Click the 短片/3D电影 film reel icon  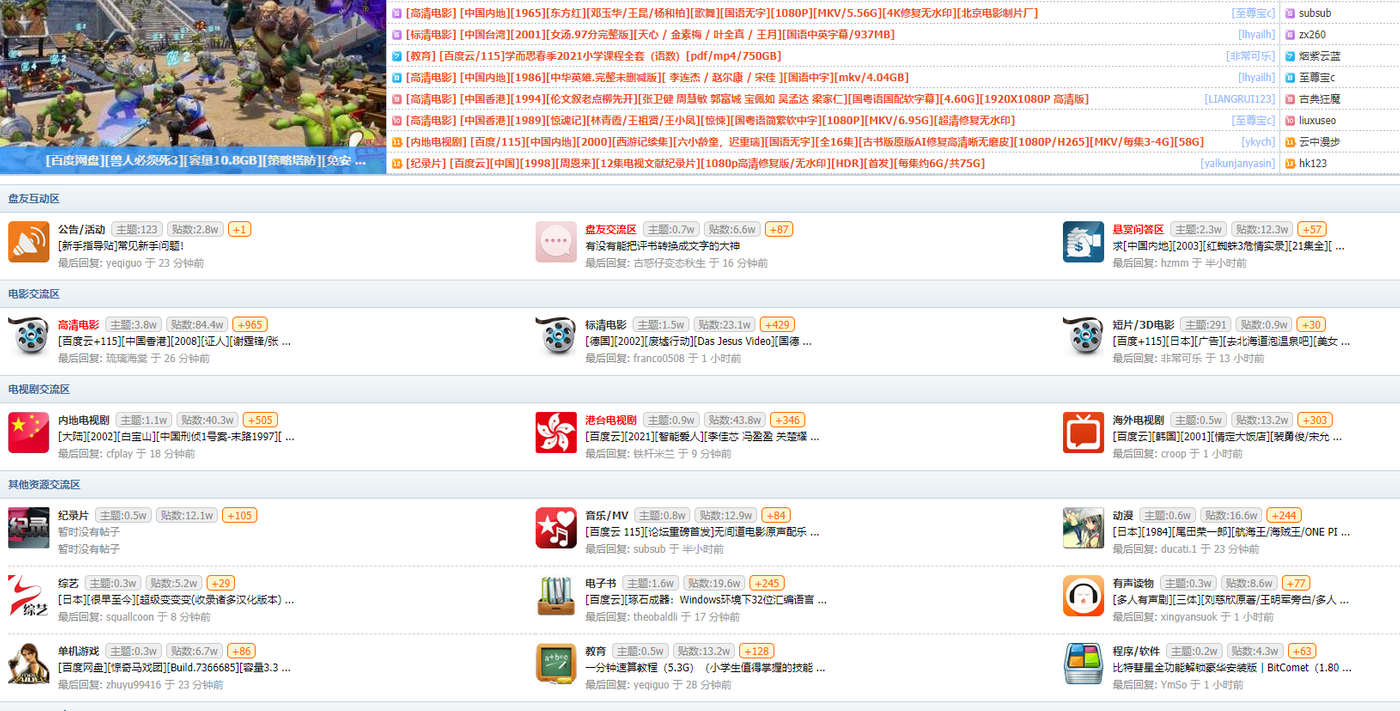click(1083, 337)
